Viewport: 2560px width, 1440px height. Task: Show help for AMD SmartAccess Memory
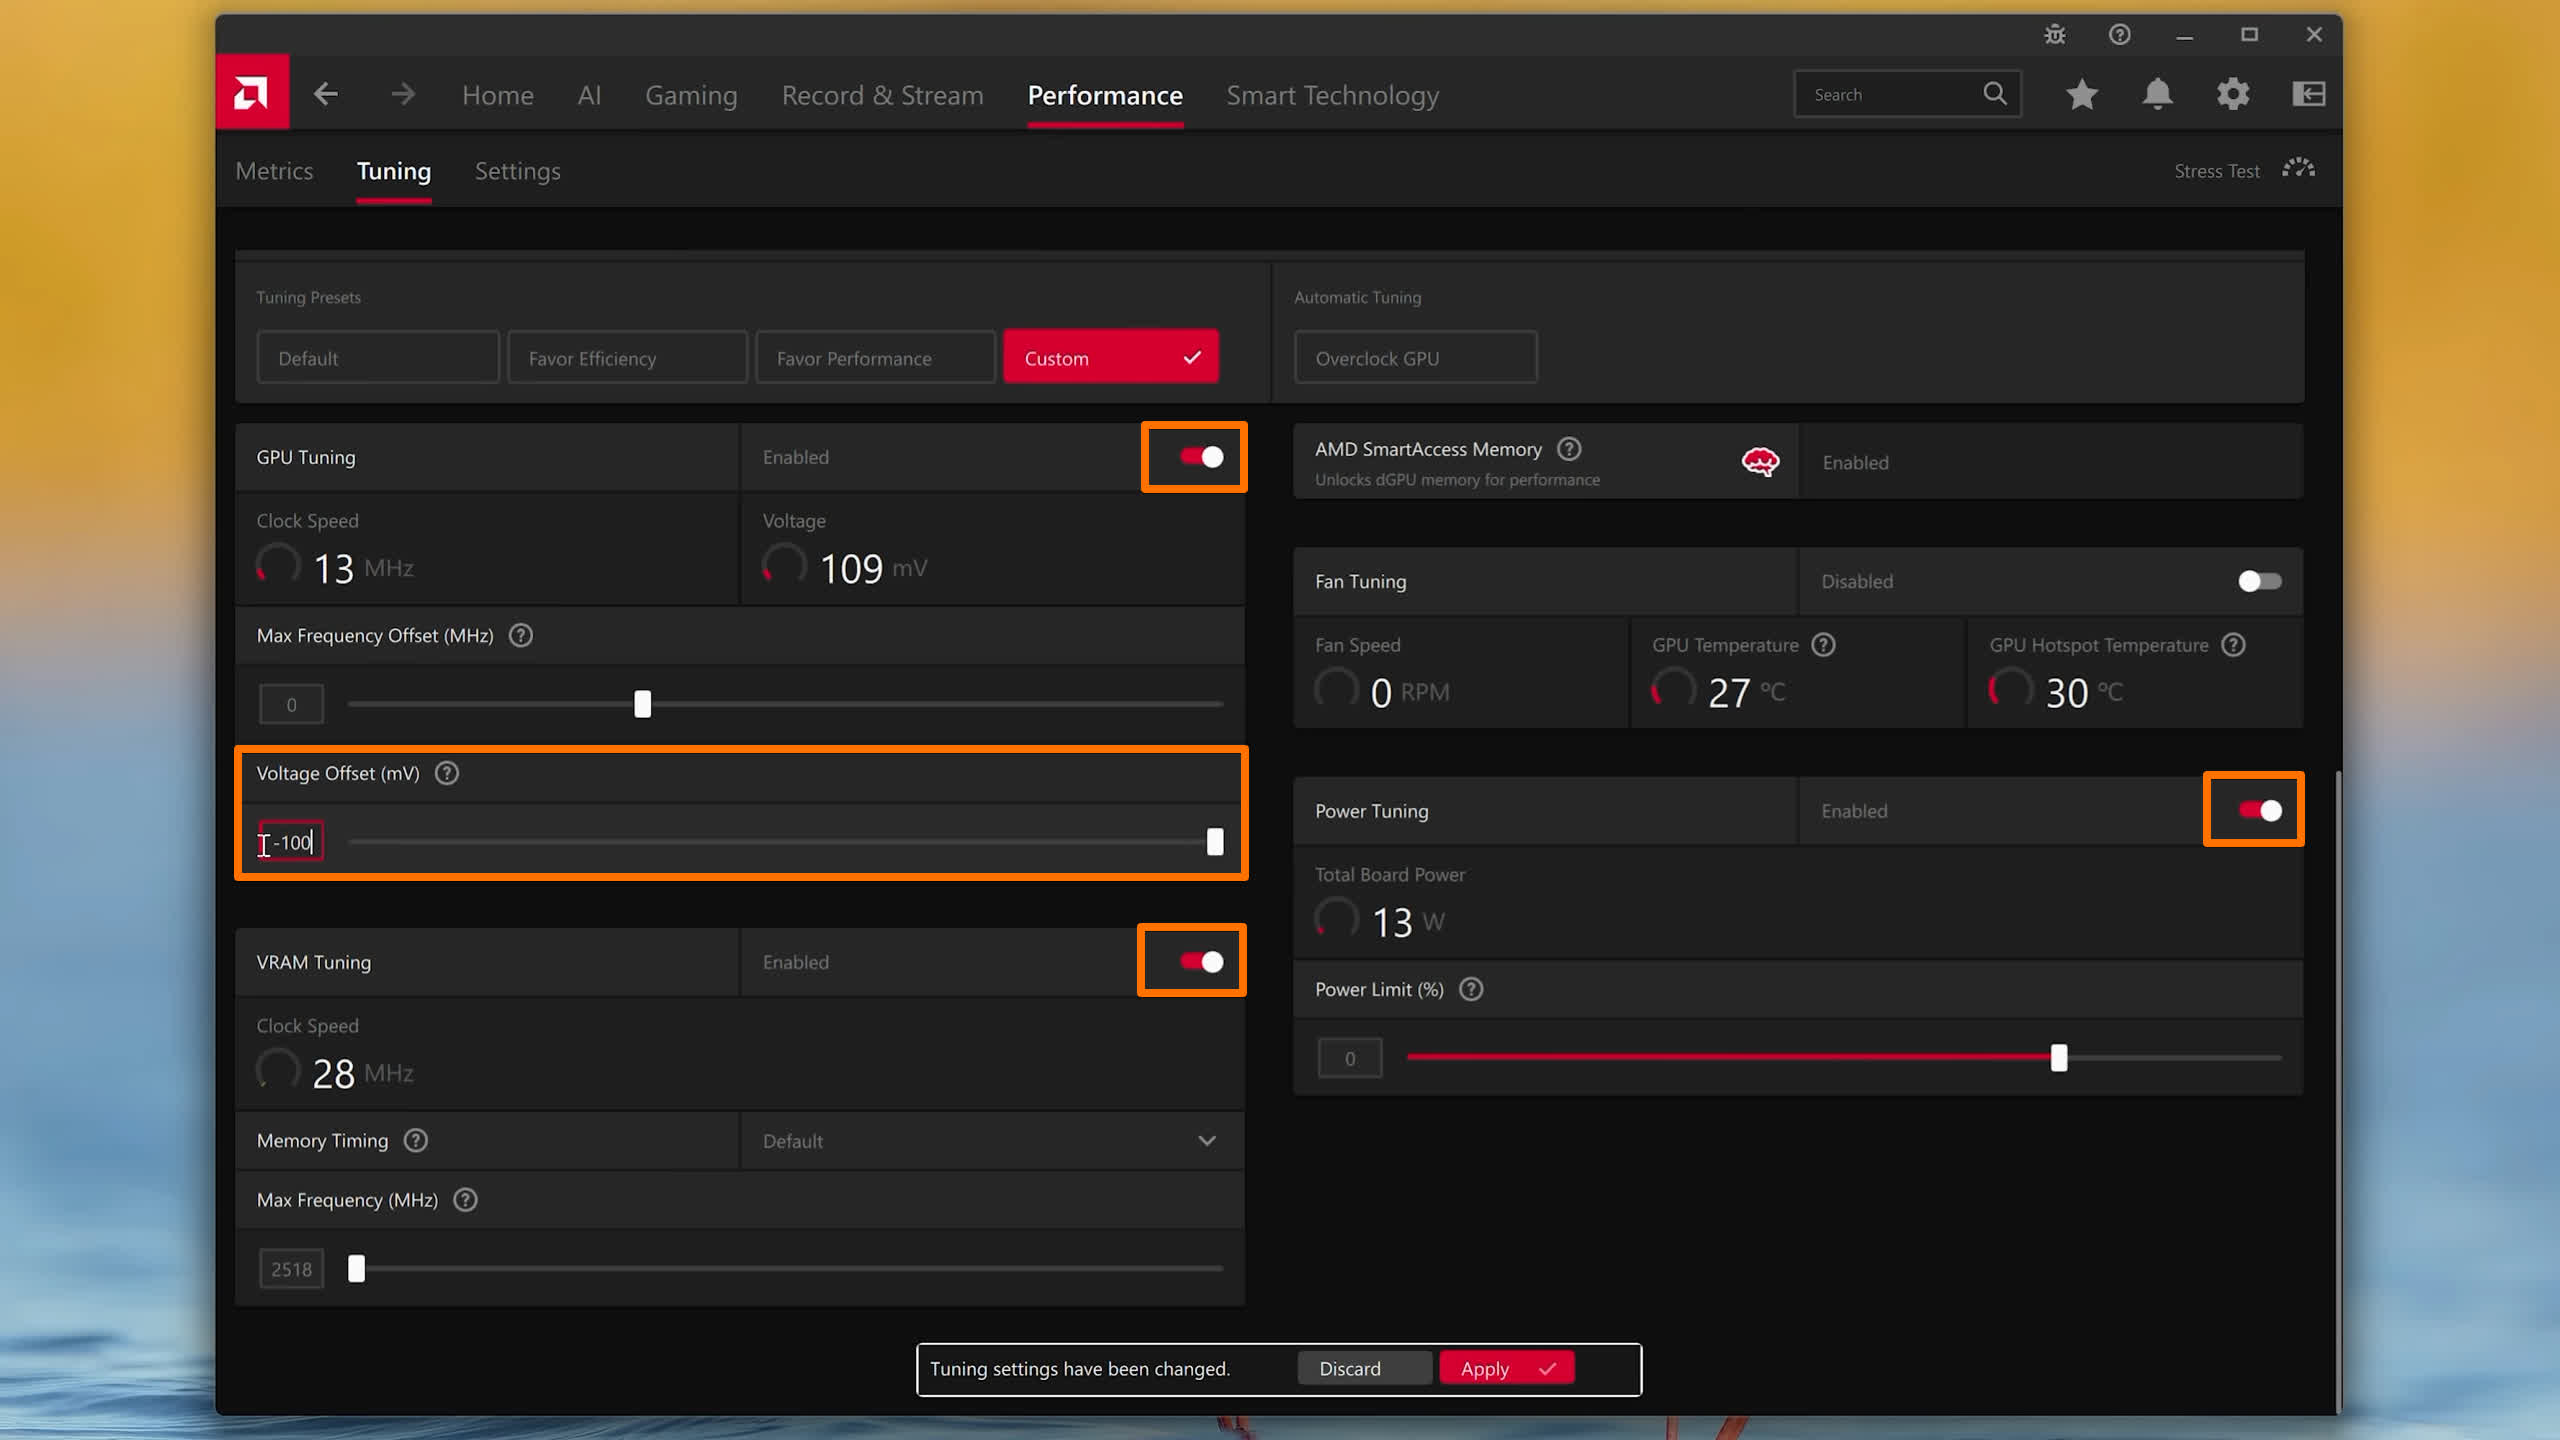click(x=1570, y=450)
